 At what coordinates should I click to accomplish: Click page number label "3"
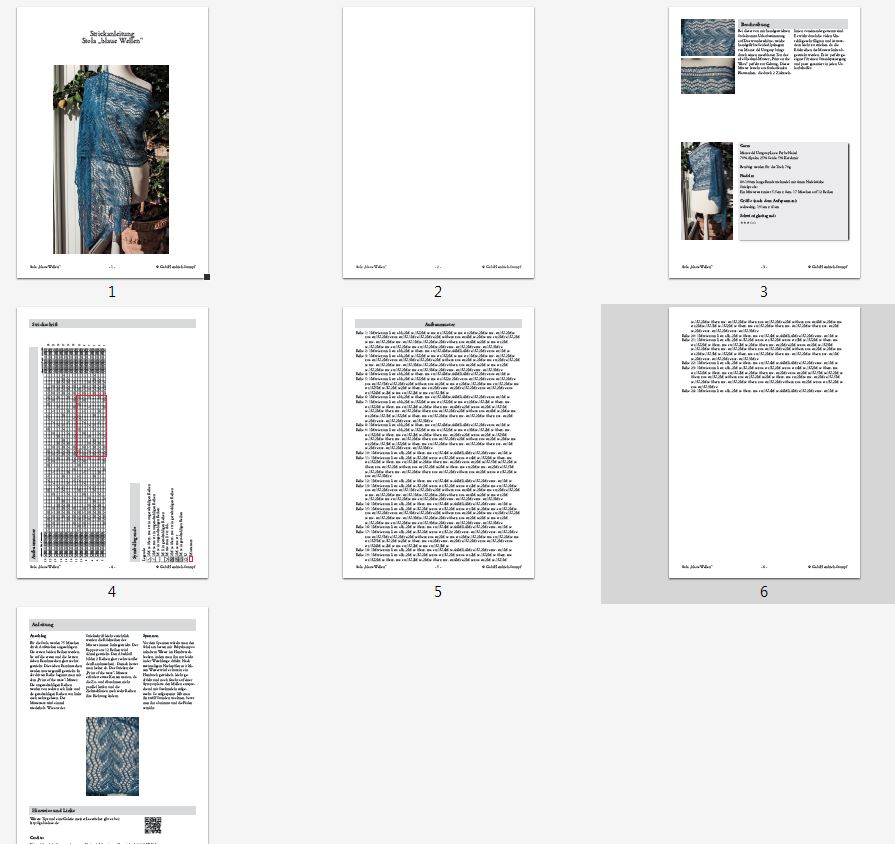tap(764, 292)
